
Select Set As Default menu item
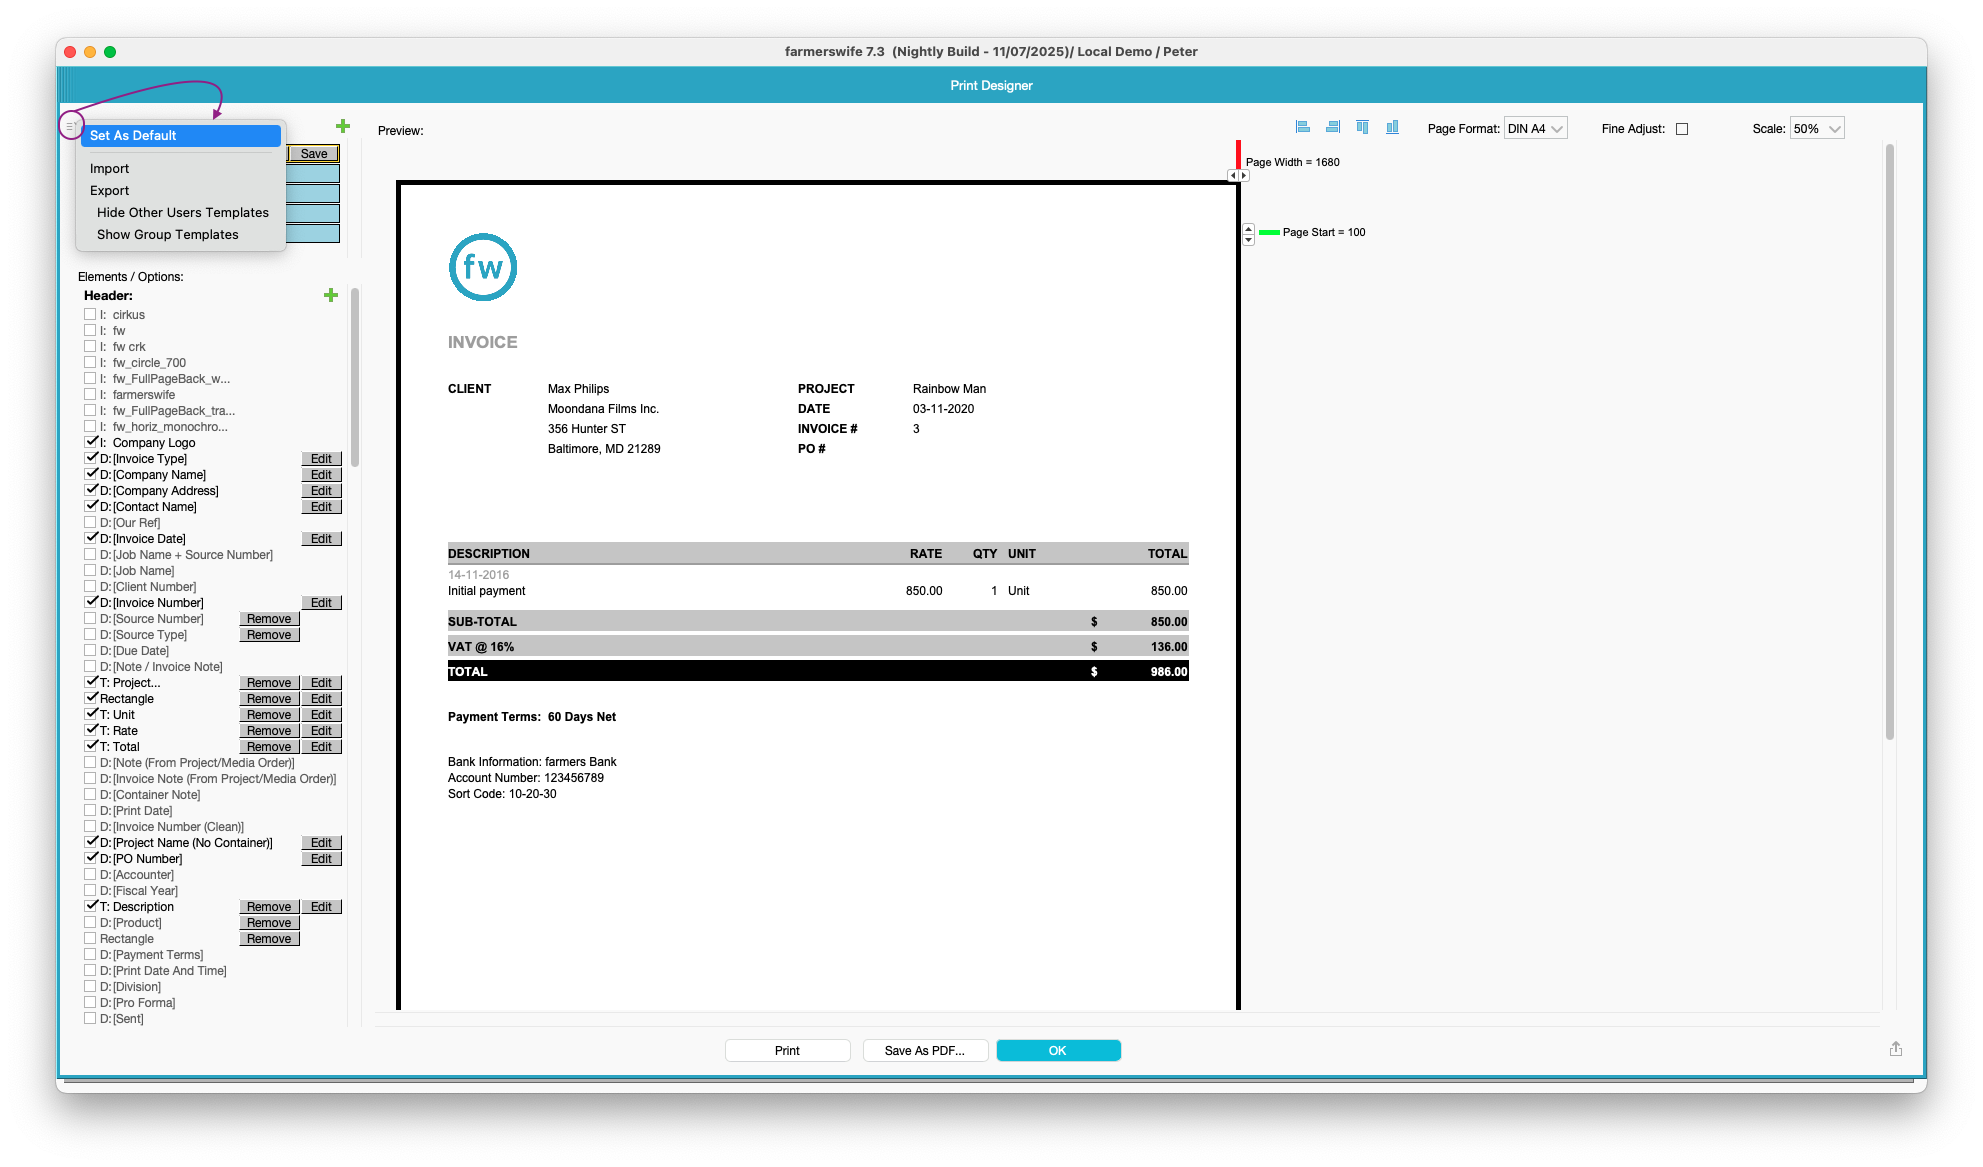[x=180, y=136]
